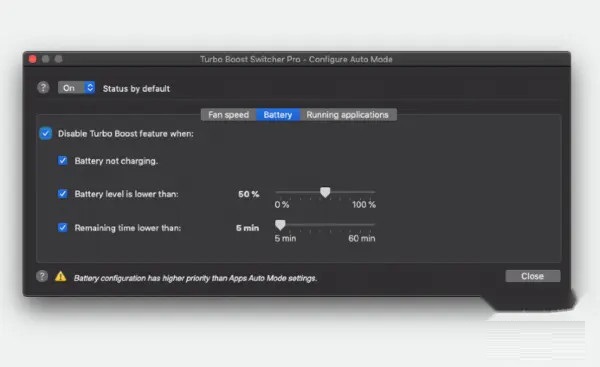
Task: Click the bottom help question mark icon
Action: 42,276
